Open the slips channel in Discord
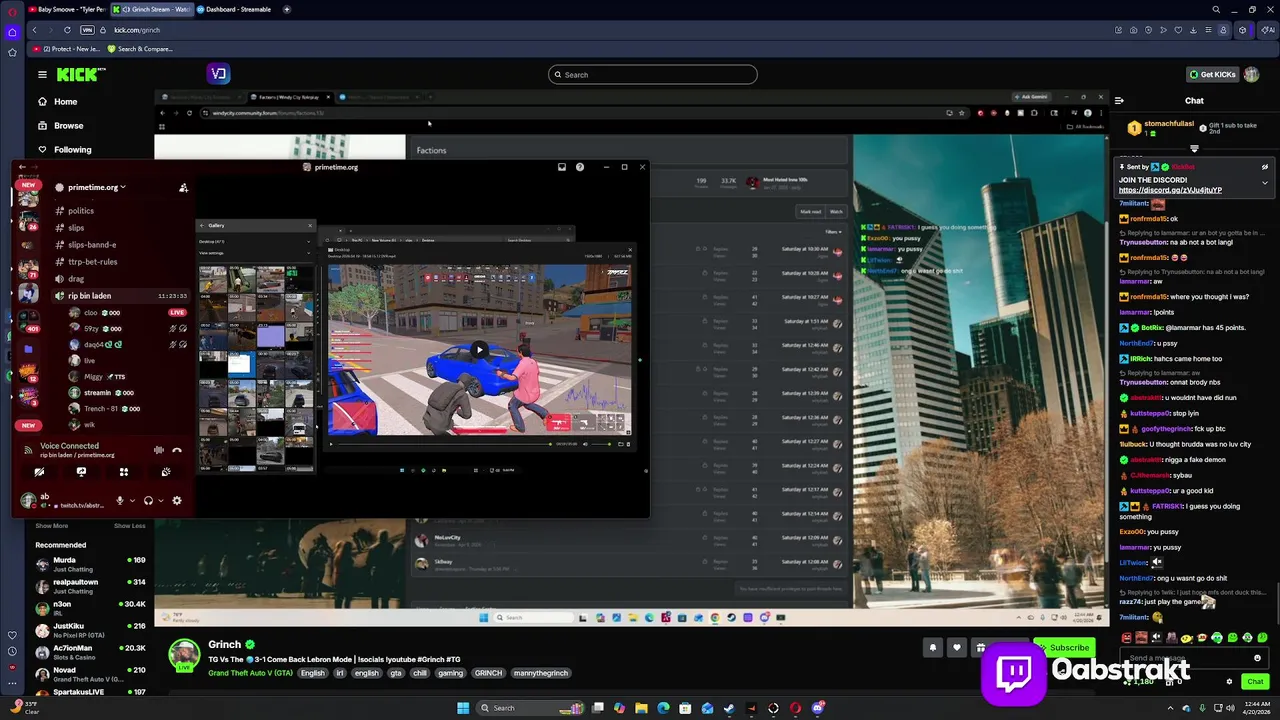 (x=76, y=228)
